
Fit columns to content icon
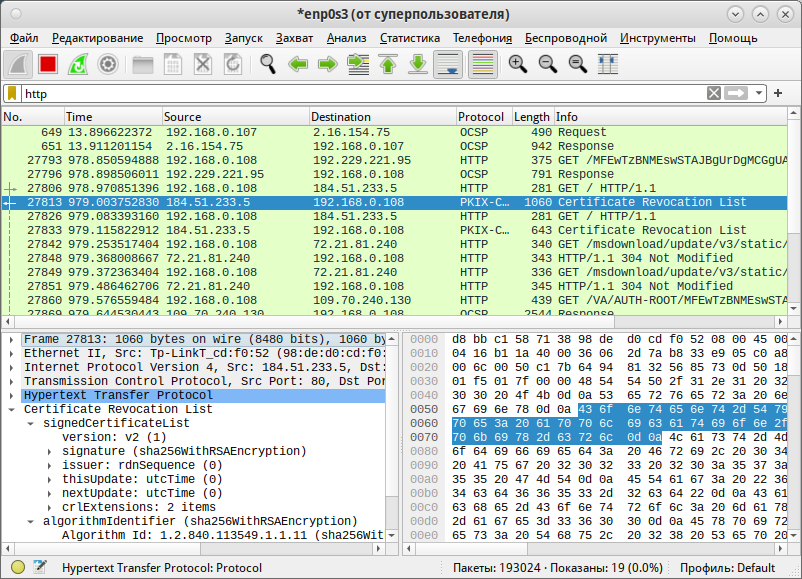click(608, 64)
